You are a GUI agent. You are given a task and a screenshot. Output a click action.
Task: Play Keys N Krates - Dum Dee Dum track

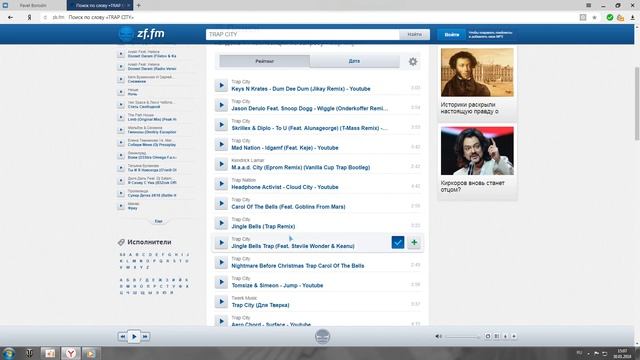coord(221,85)
